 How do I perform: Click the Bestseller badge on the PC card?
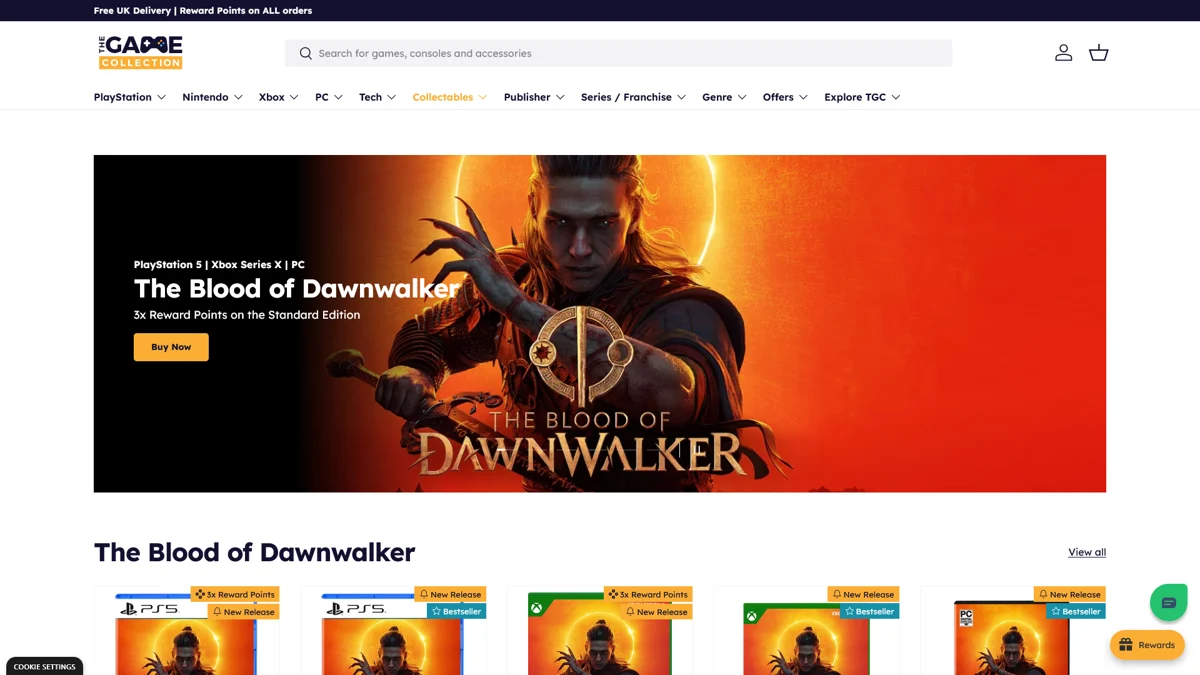[x=1075, y=611]
